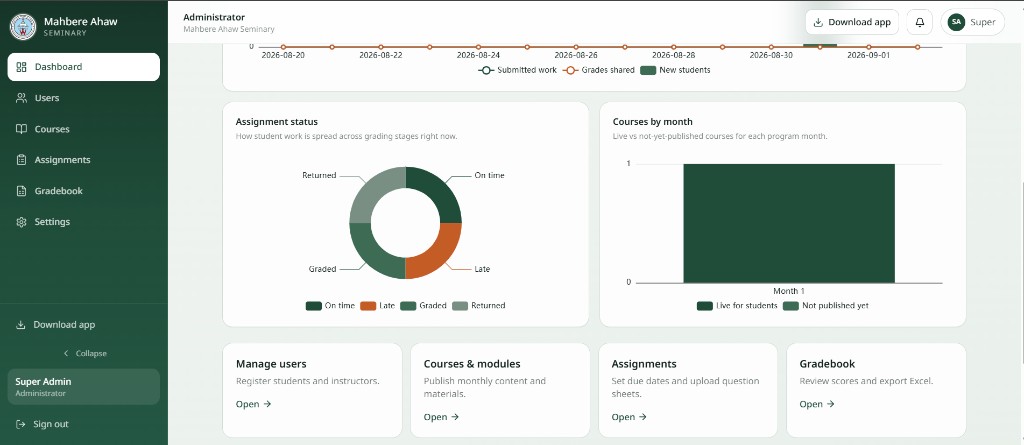Viewport: 1024px width, 445px height.
Task: Click the sidebar Download app arrow icon
Action: coord(21,325)
